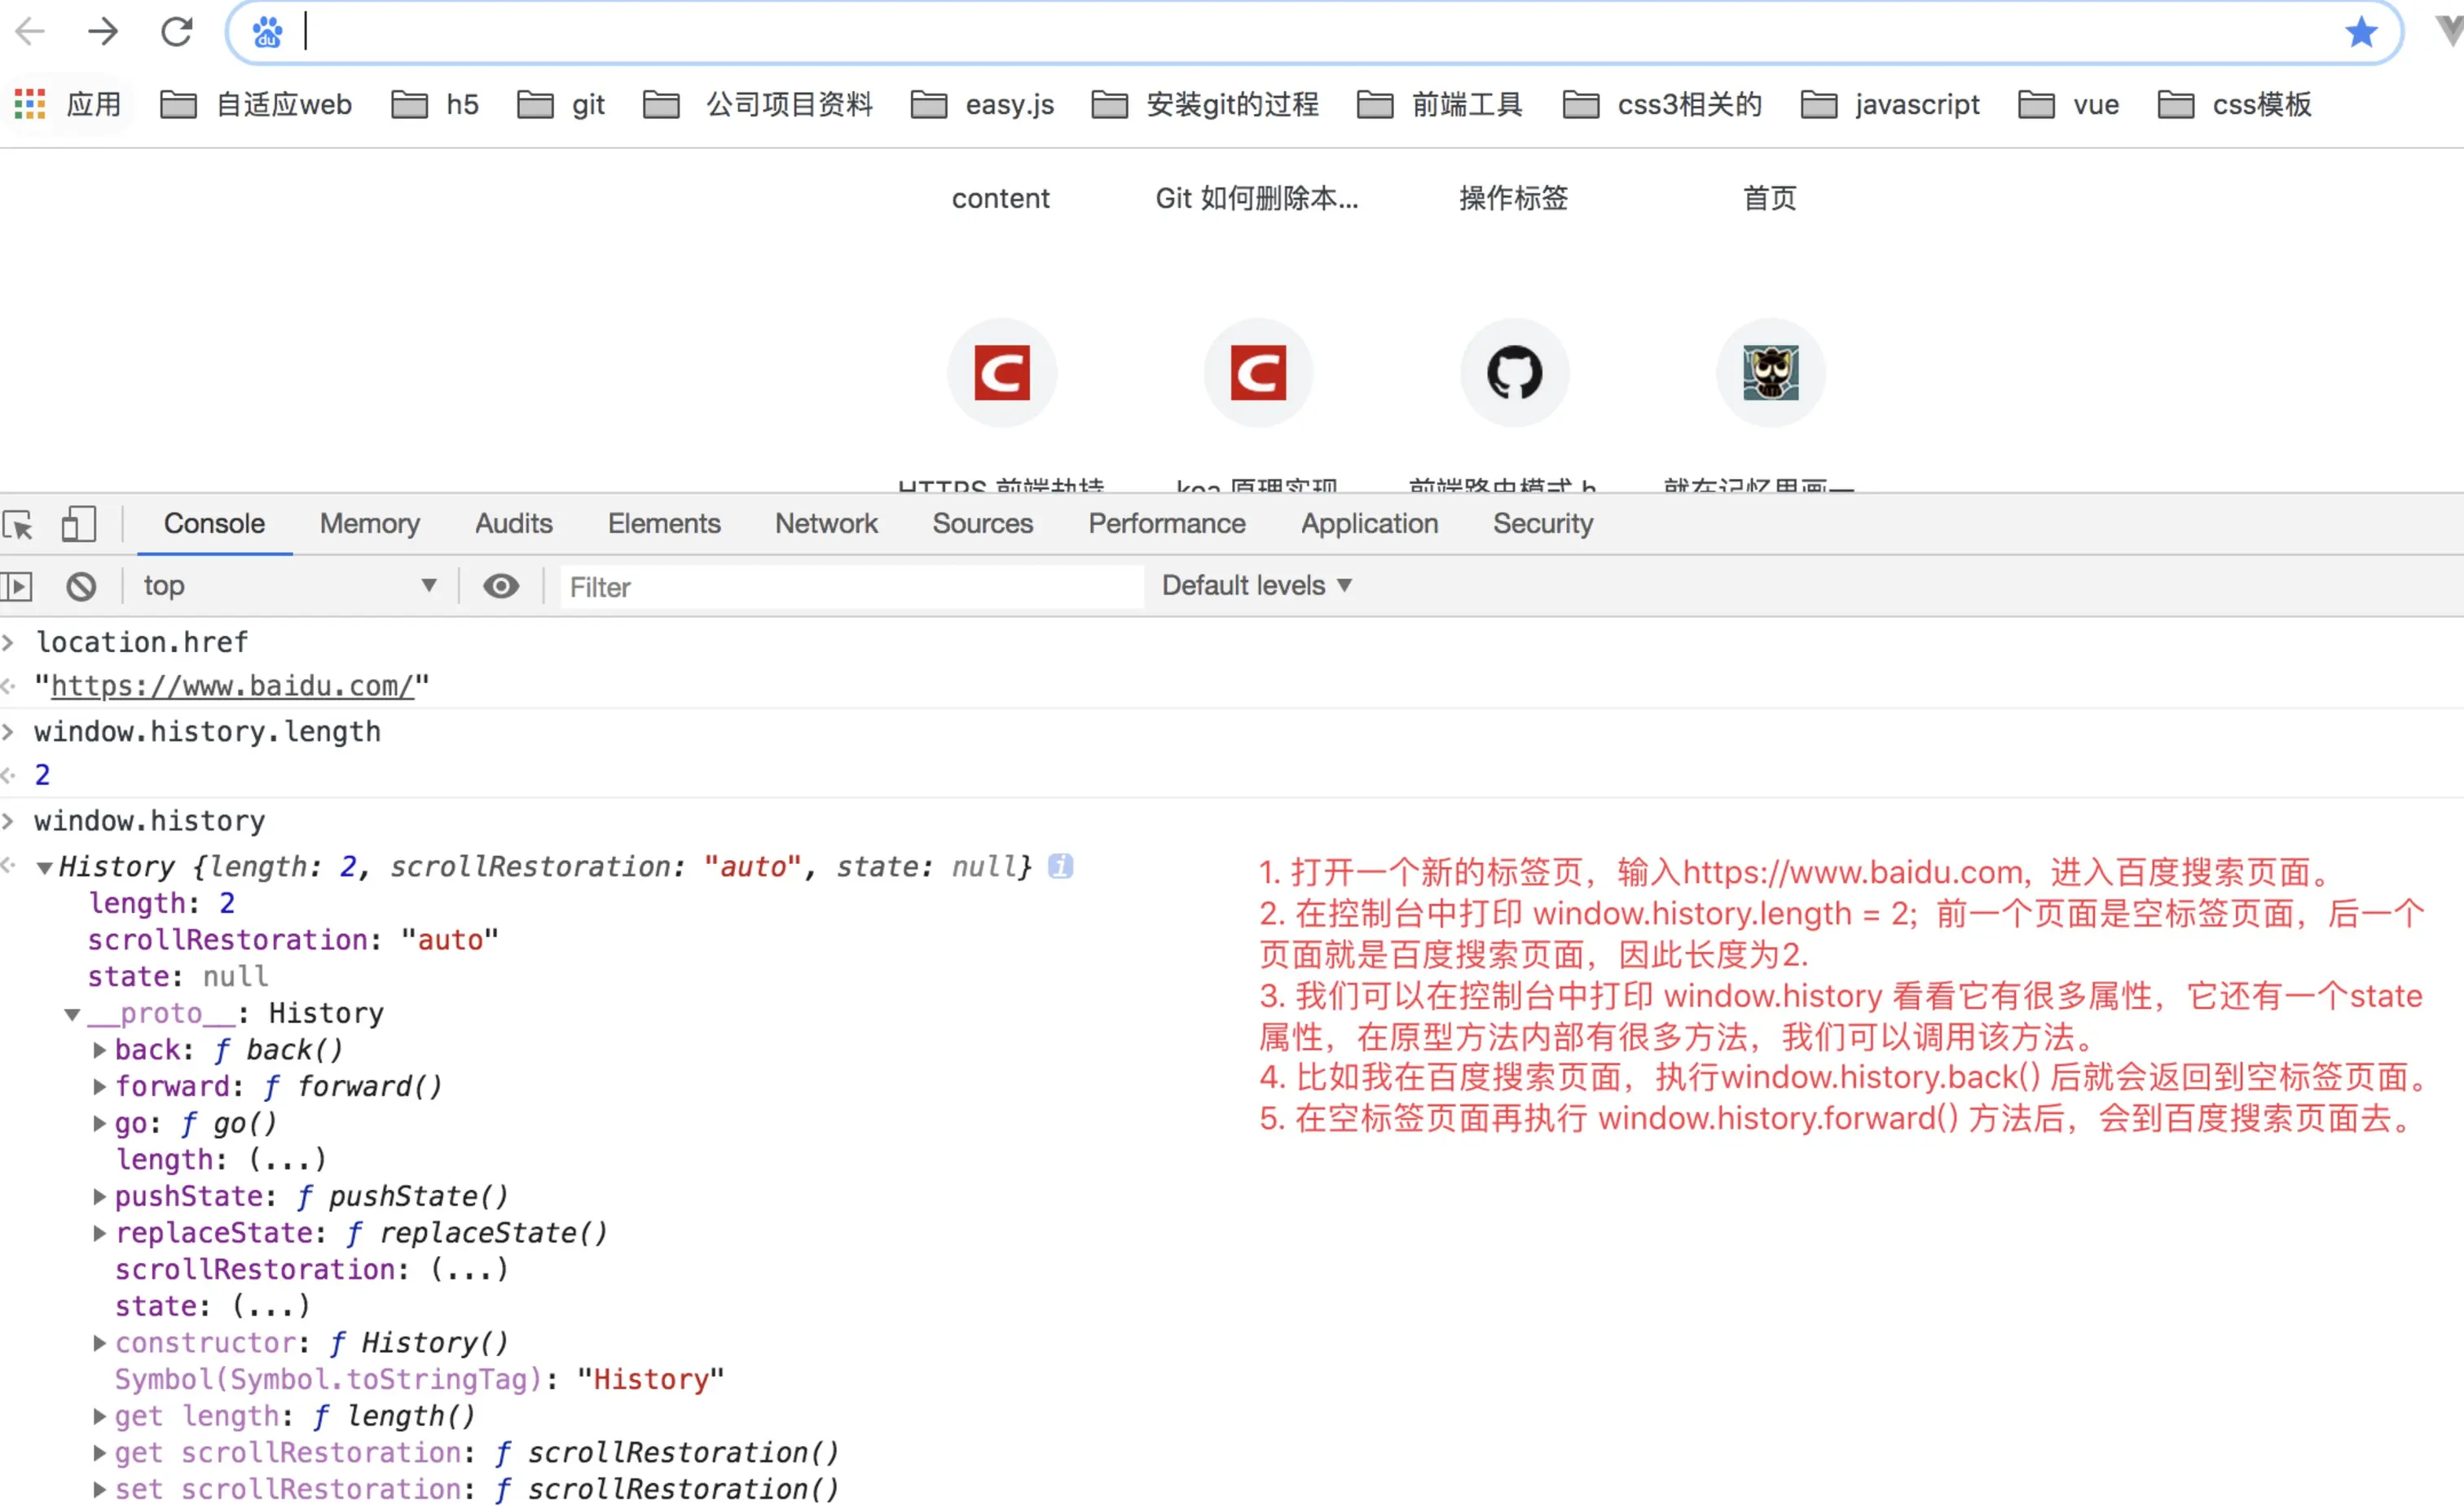The image size is (2464, 1507).
Task: Expand the pushState function entry
Action: [99, 1196]
